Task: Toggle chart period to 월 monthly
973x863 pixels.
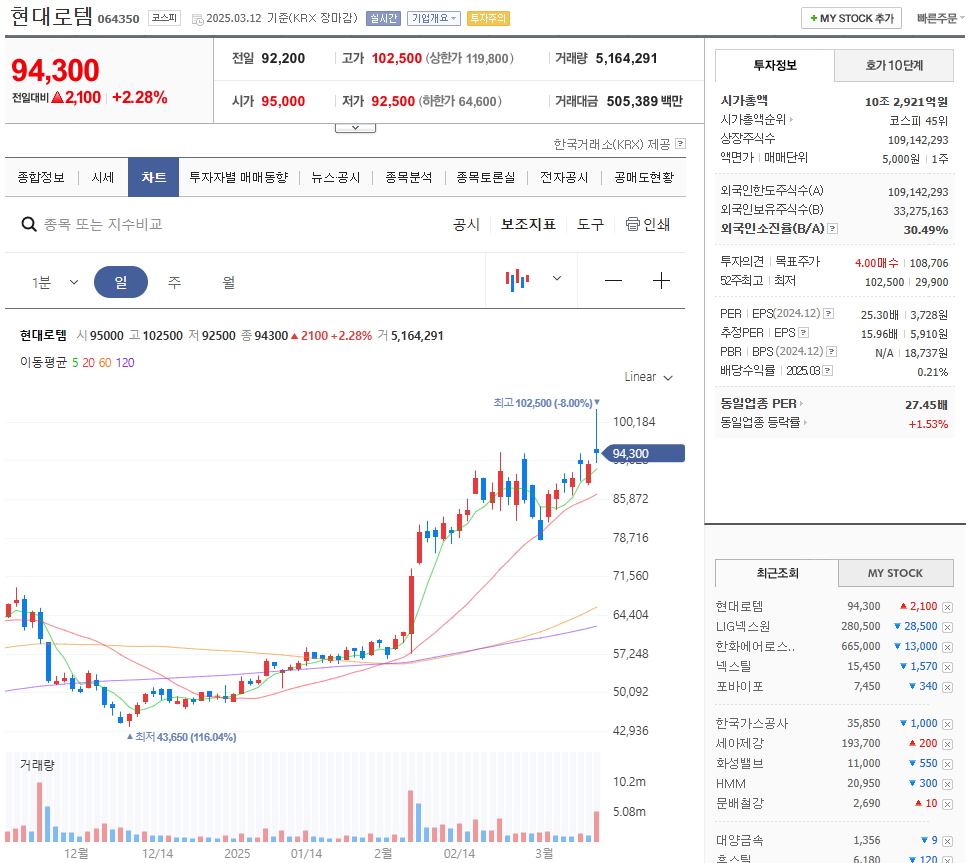Action: tap(227, 281)
